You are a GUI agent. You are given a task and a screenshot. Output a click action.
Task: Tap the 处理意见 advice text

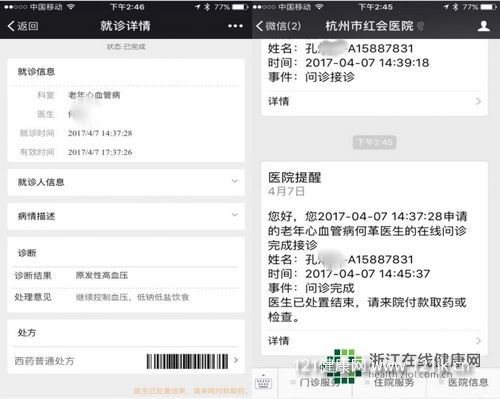[x=132, y=297]
